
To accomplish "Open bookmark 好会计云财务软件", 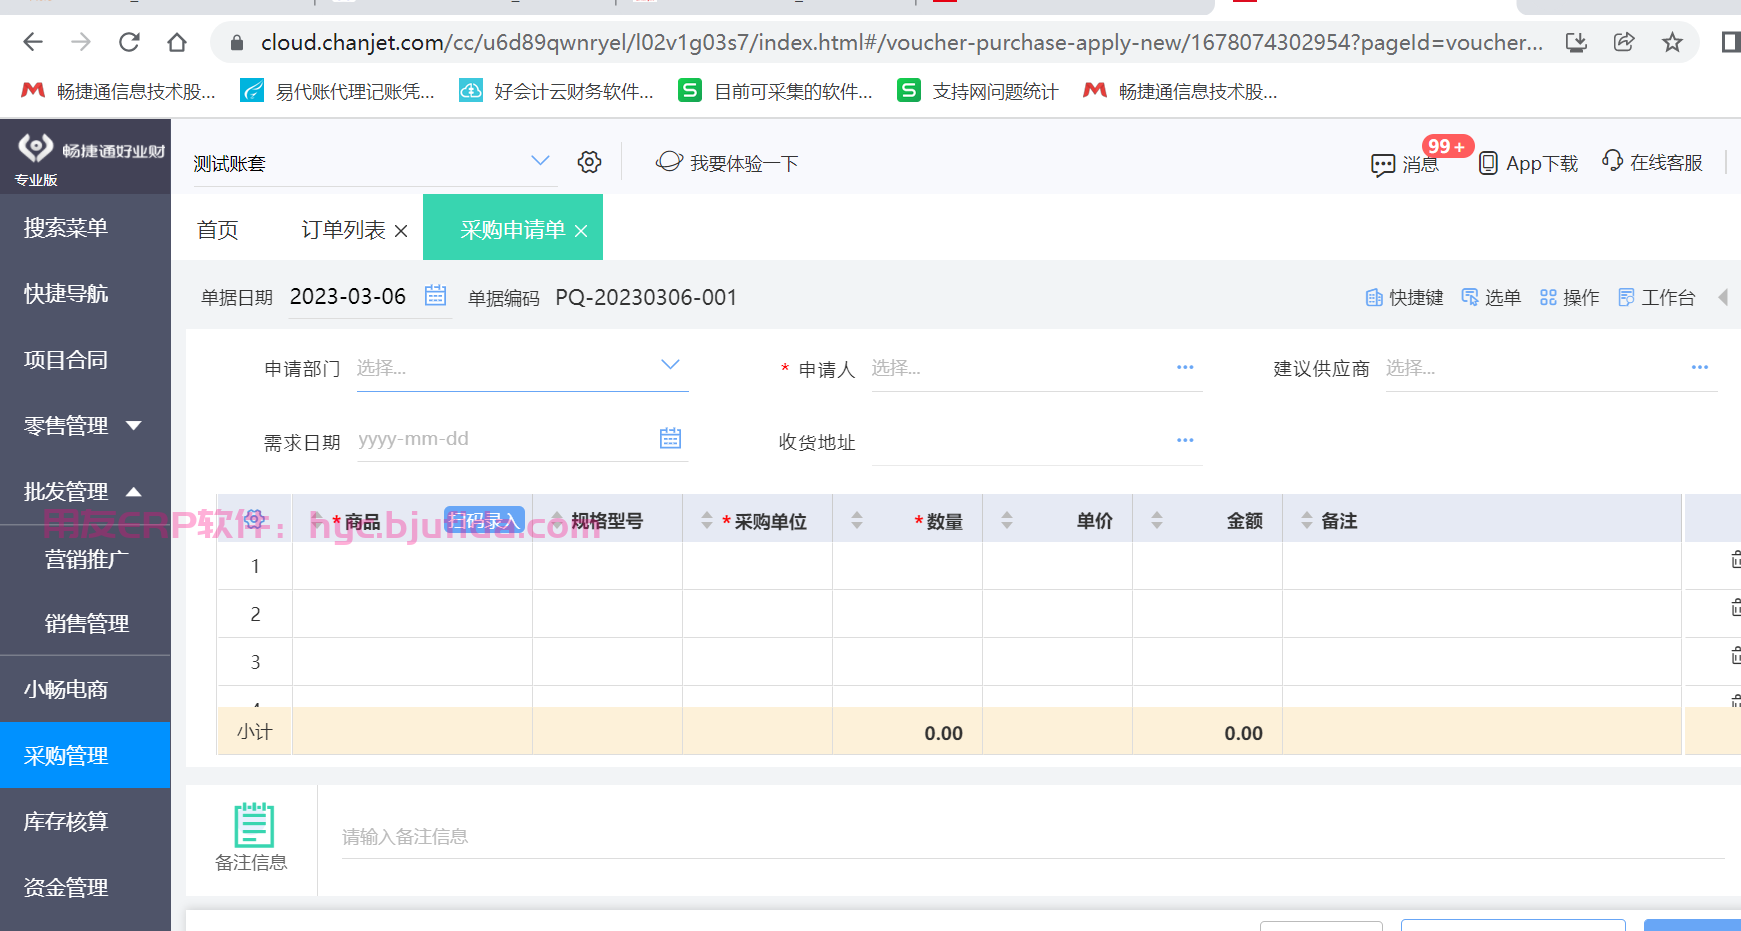I will 556,91.
